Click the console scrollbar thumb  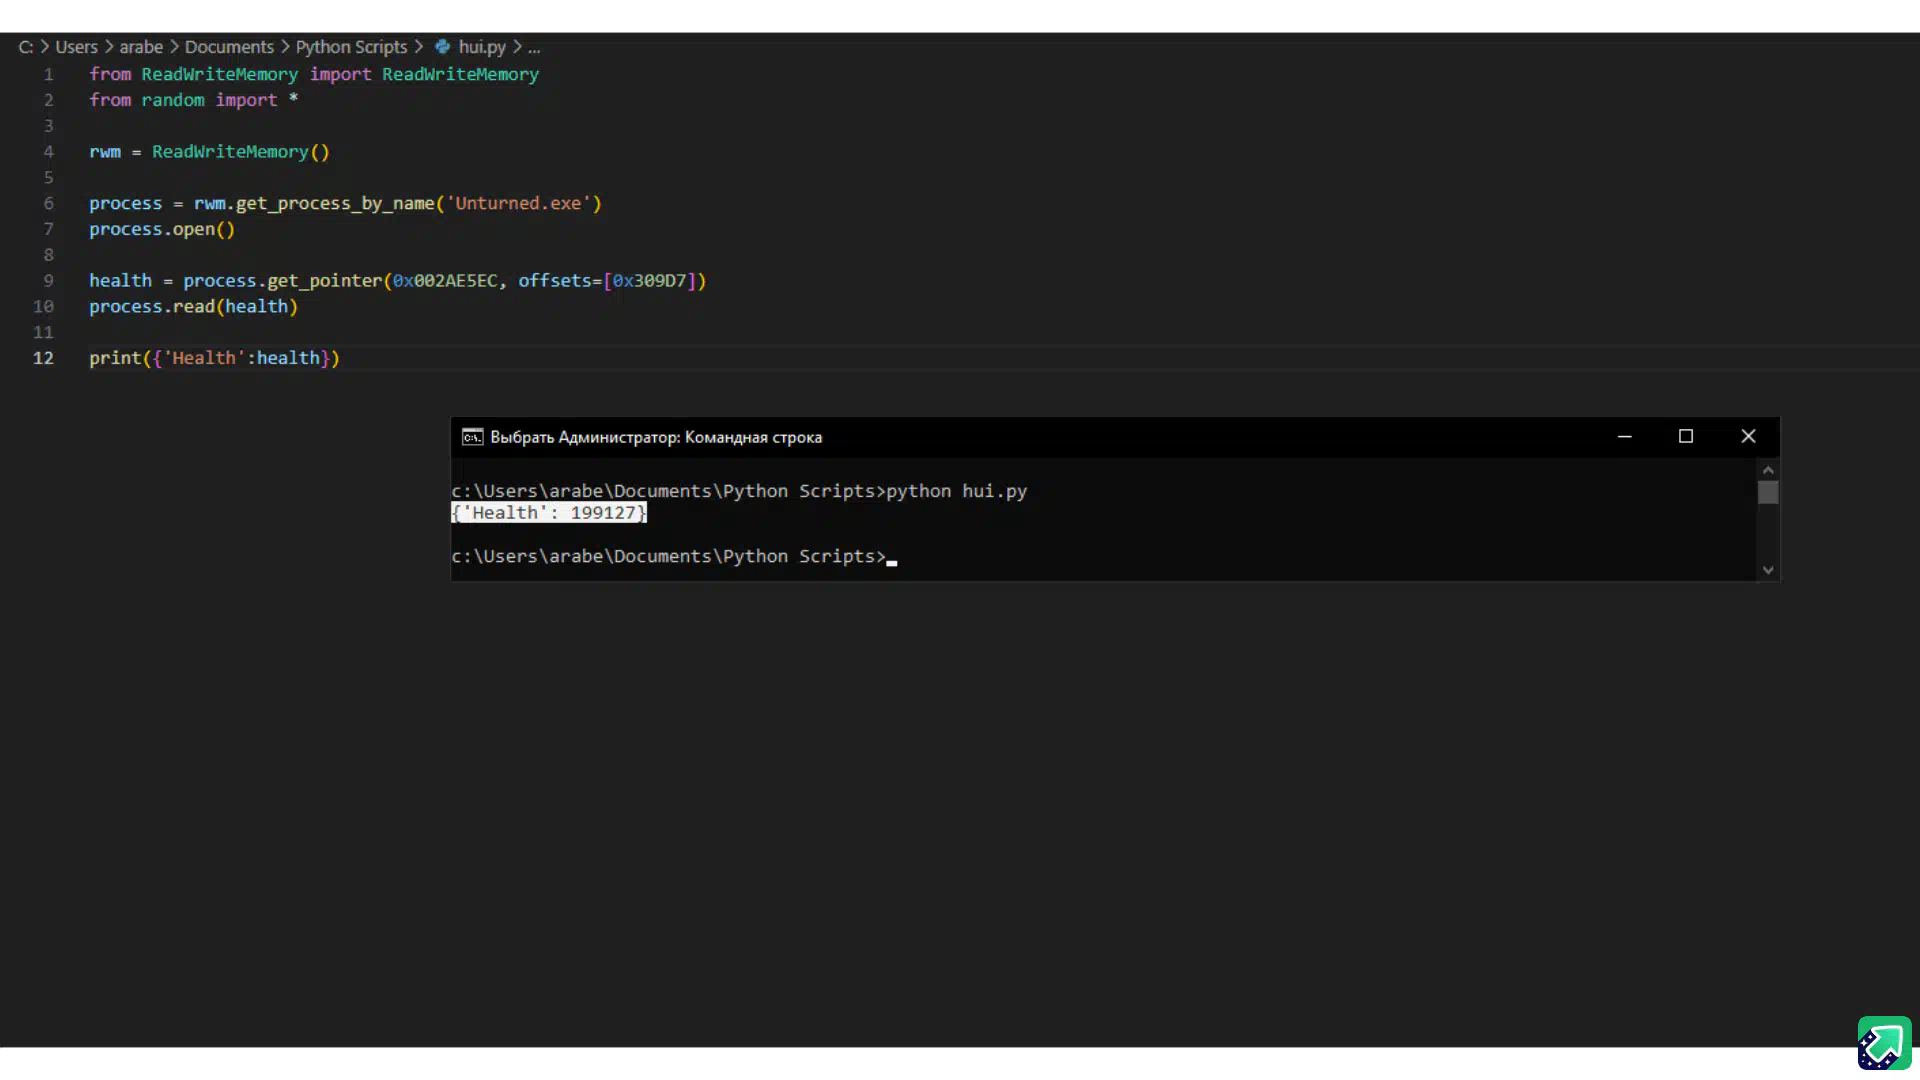[x=1768, y=493]
